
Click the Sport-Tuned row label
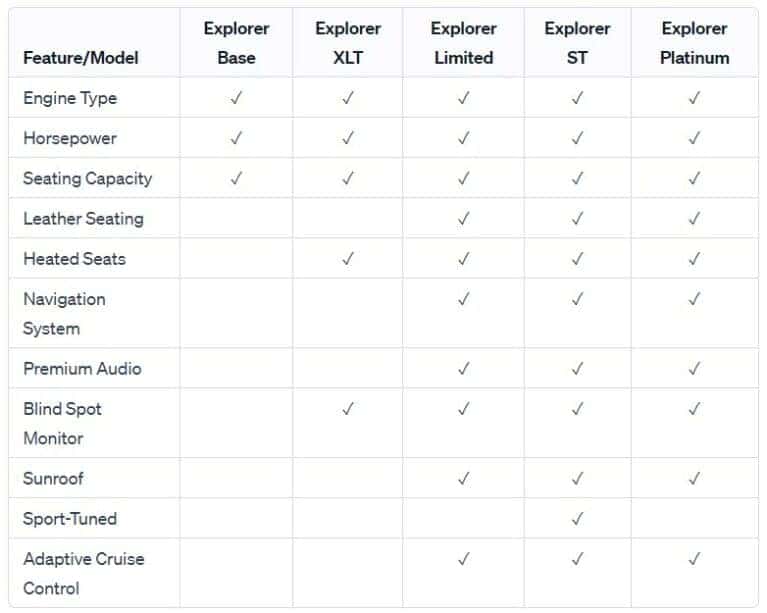click(x=70, y=518)
